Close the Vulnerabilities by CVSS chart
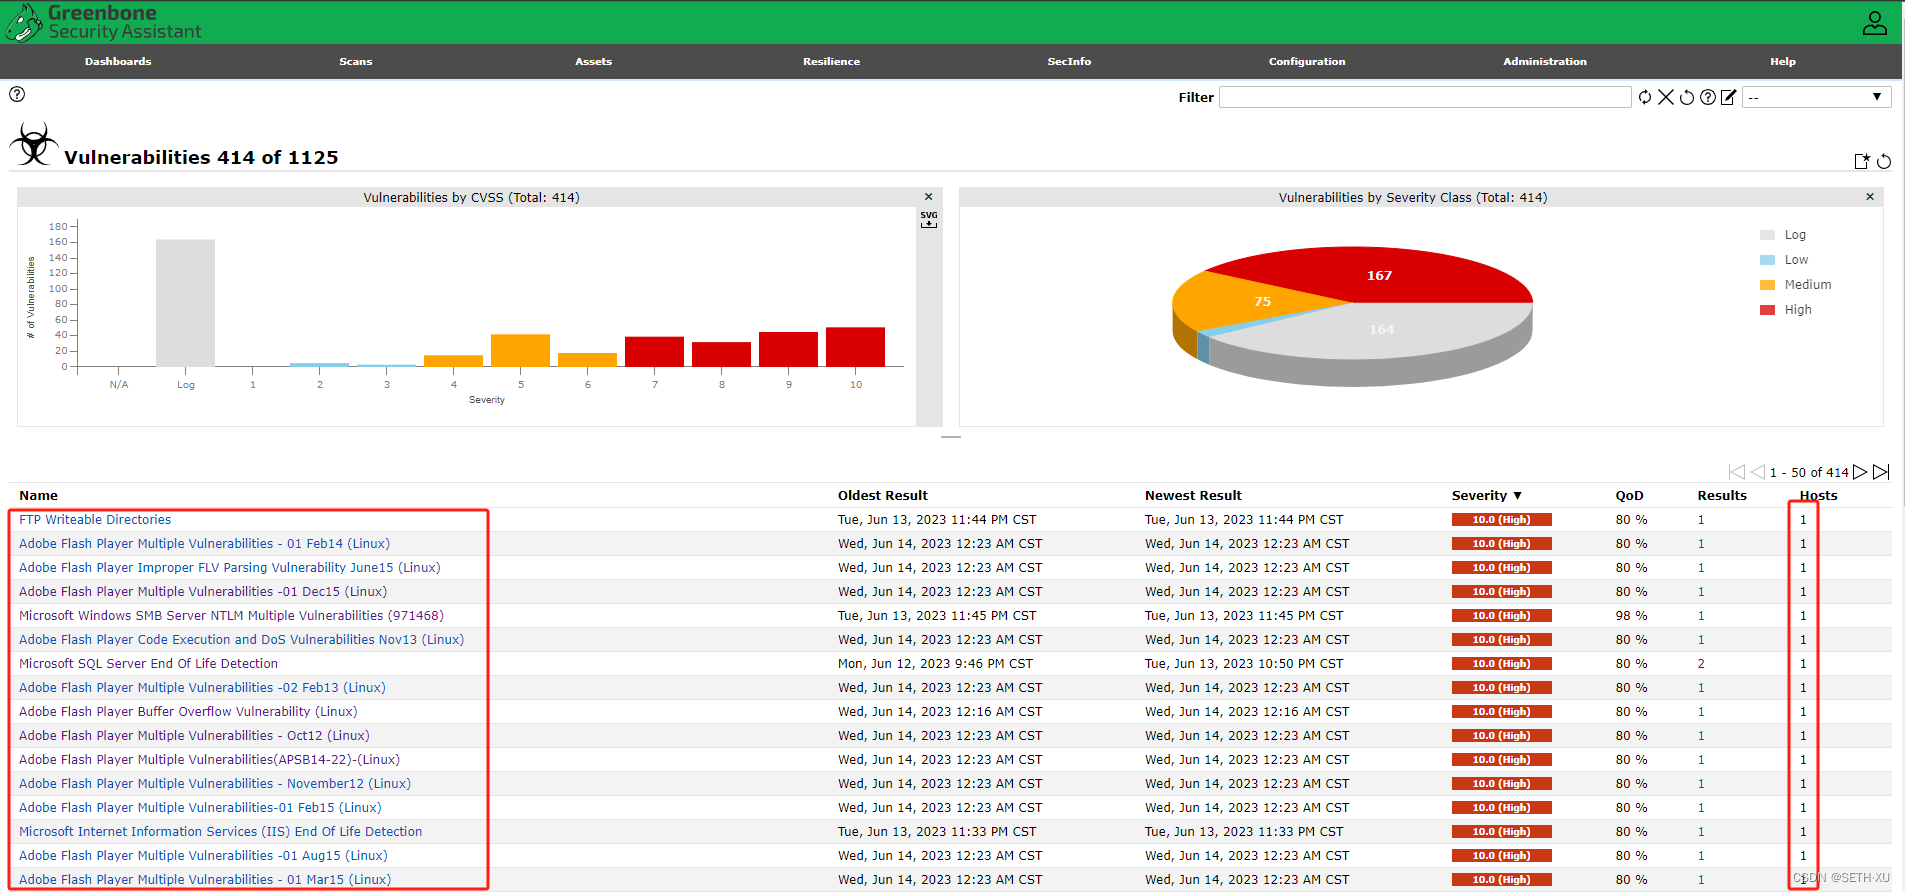Screen dimensions: 1905x892 point(928,197)
